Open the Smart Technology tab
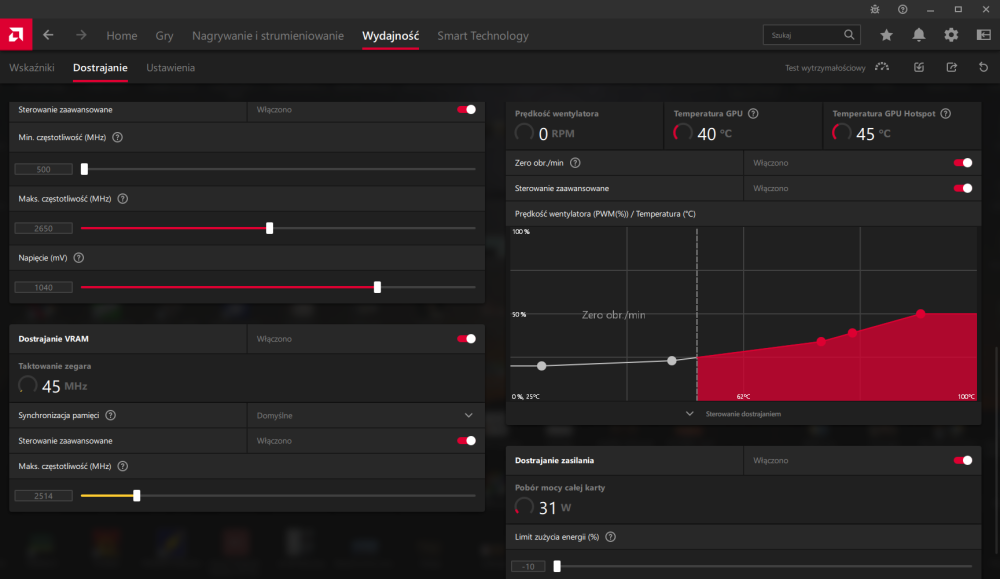 point(483,36)
